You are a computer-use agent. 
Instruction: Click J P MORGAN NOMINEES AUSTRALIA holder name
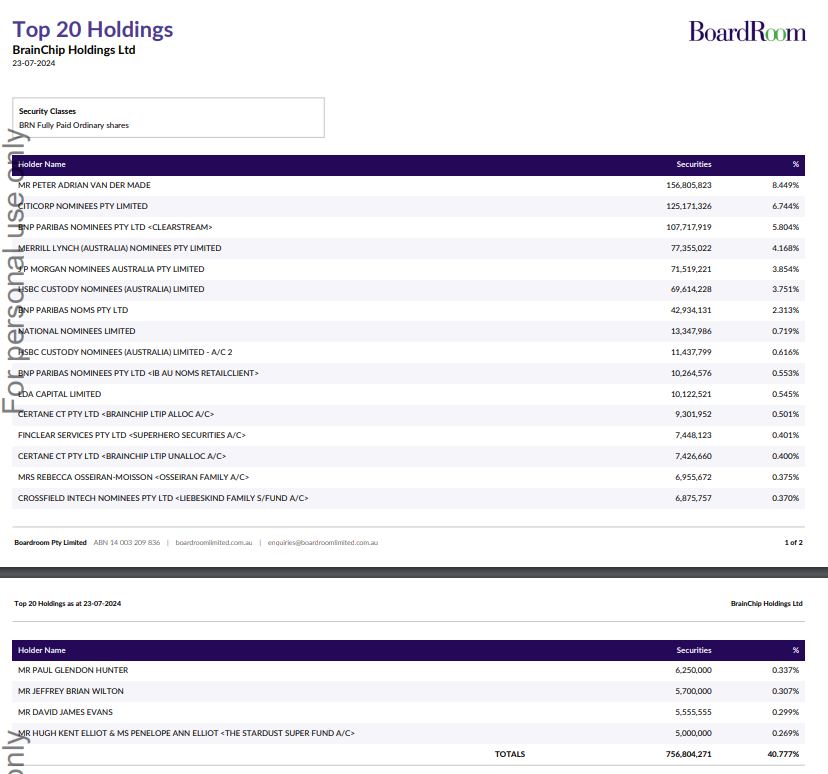111,269
